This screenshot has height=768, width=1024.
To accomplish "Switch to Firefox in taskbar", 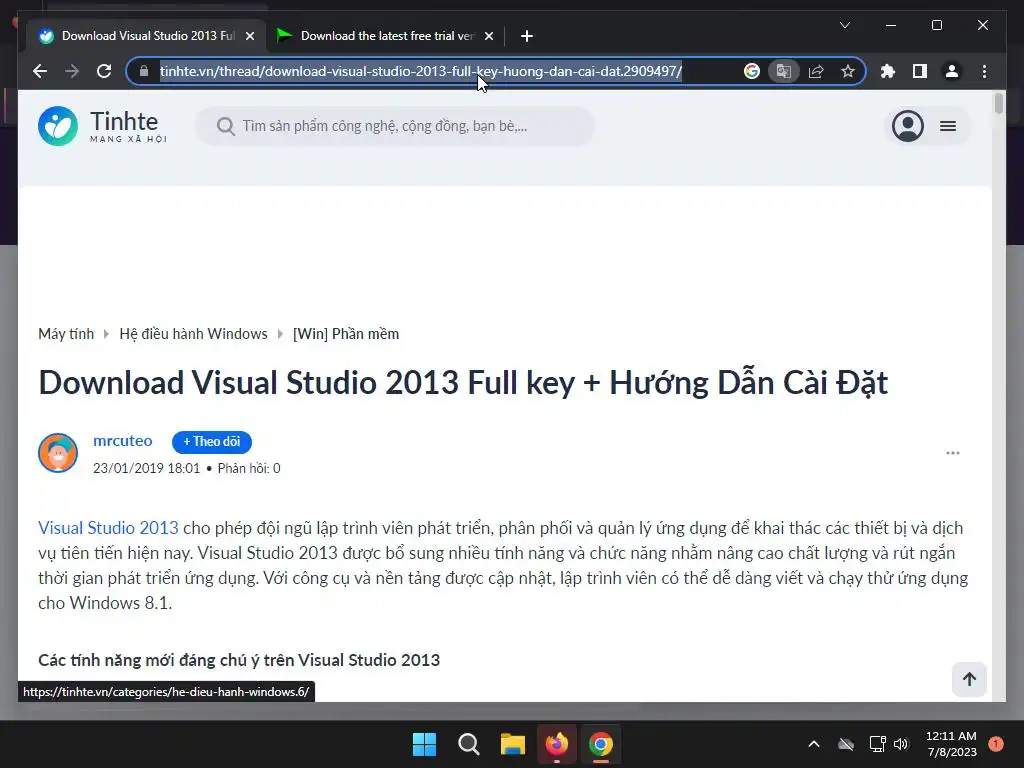I will click(x=556, y=744).
